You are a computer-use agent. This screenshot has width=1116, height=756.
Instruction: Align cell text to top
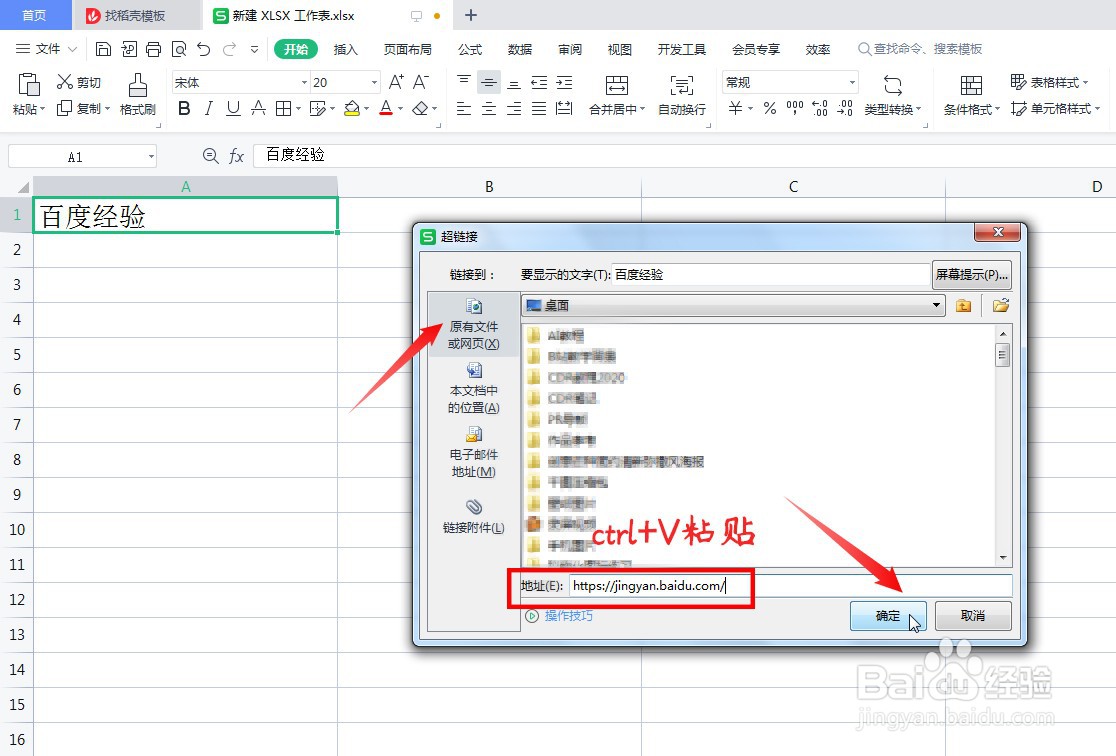pyautogui.click(x=464, y=83)
